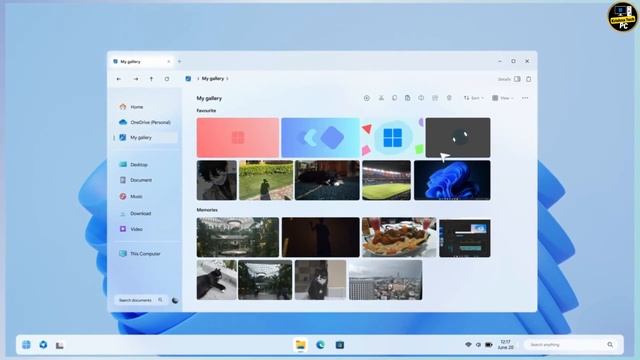Click the taskbar search magnifier icon
Viewport: 640px width, 360px height.
click(x=610, y=345)
